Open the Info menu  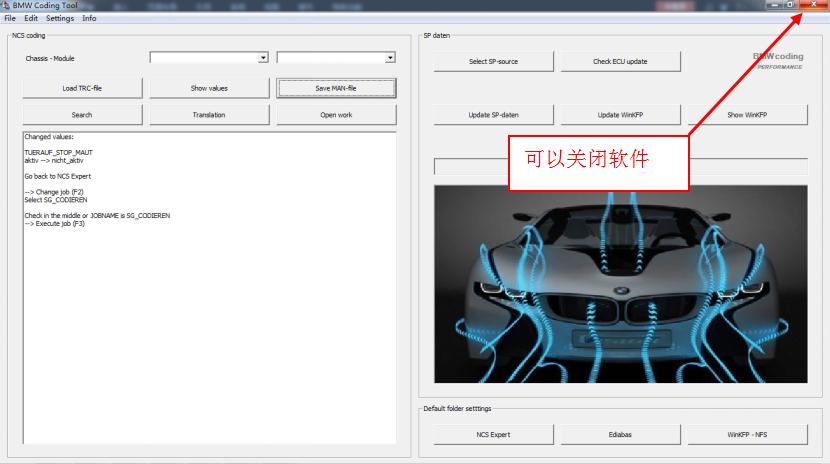coord(89,18)
